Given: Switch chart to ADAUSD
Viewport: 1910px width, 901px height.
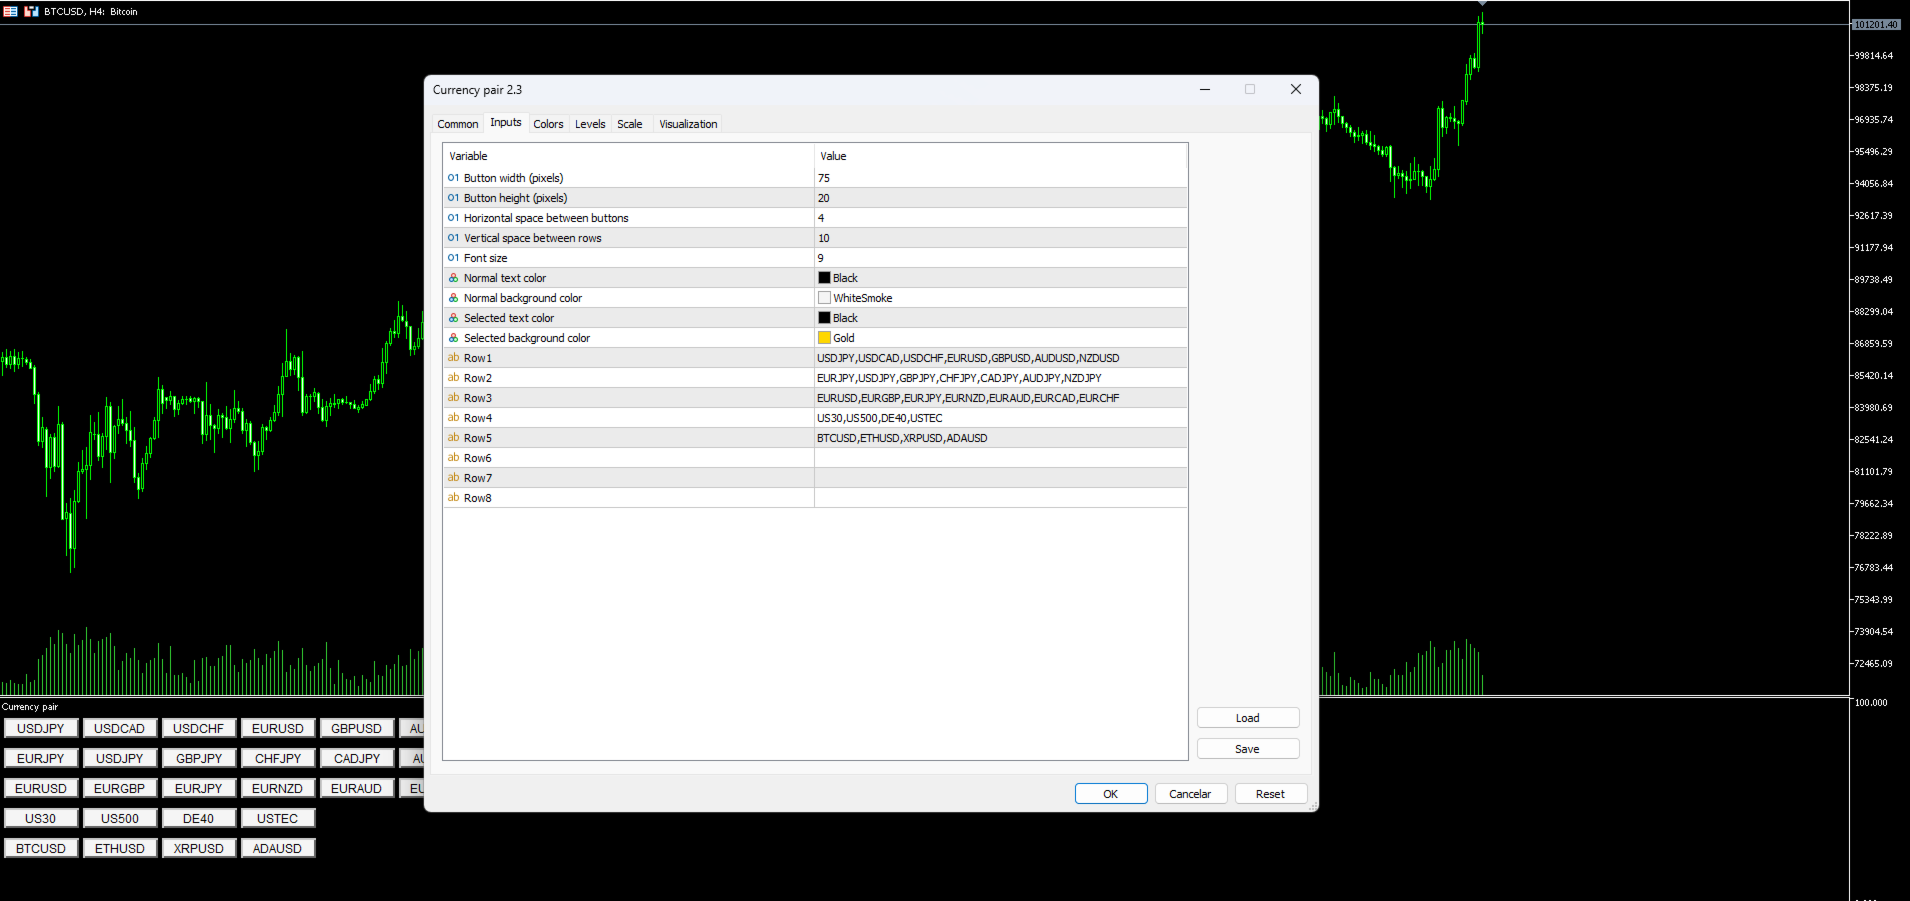Looking at the screenshot, I should (x=277, y=849).
